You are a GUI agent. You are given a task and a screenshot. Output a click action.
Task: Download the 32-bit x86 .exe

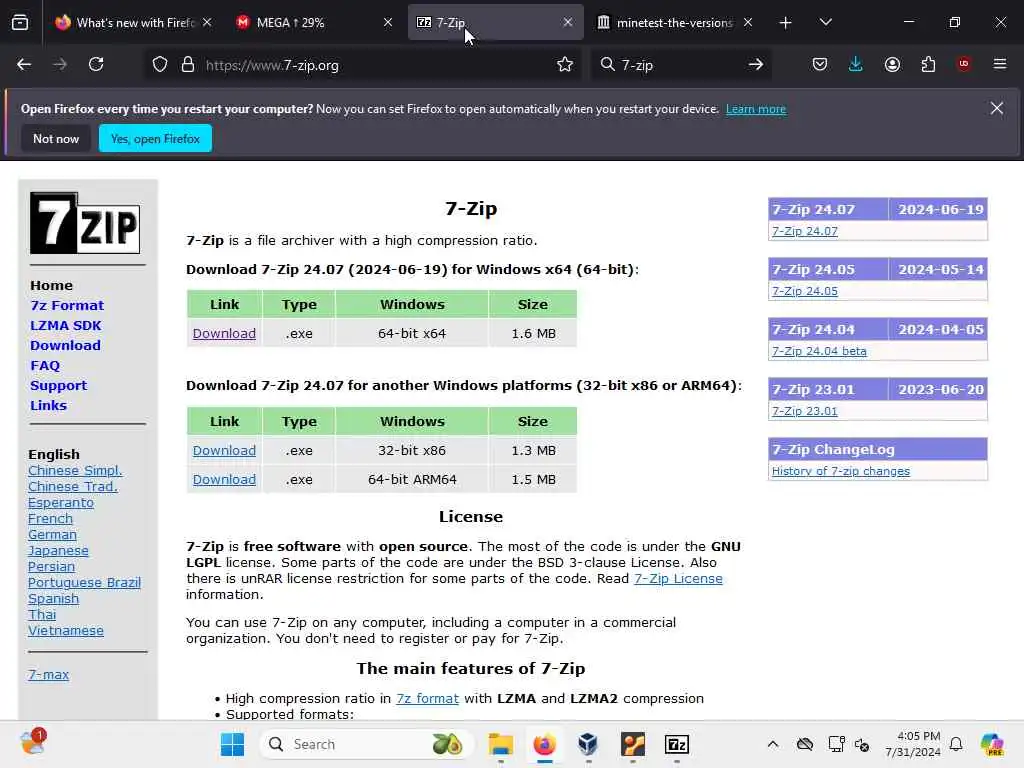[224, 450]
